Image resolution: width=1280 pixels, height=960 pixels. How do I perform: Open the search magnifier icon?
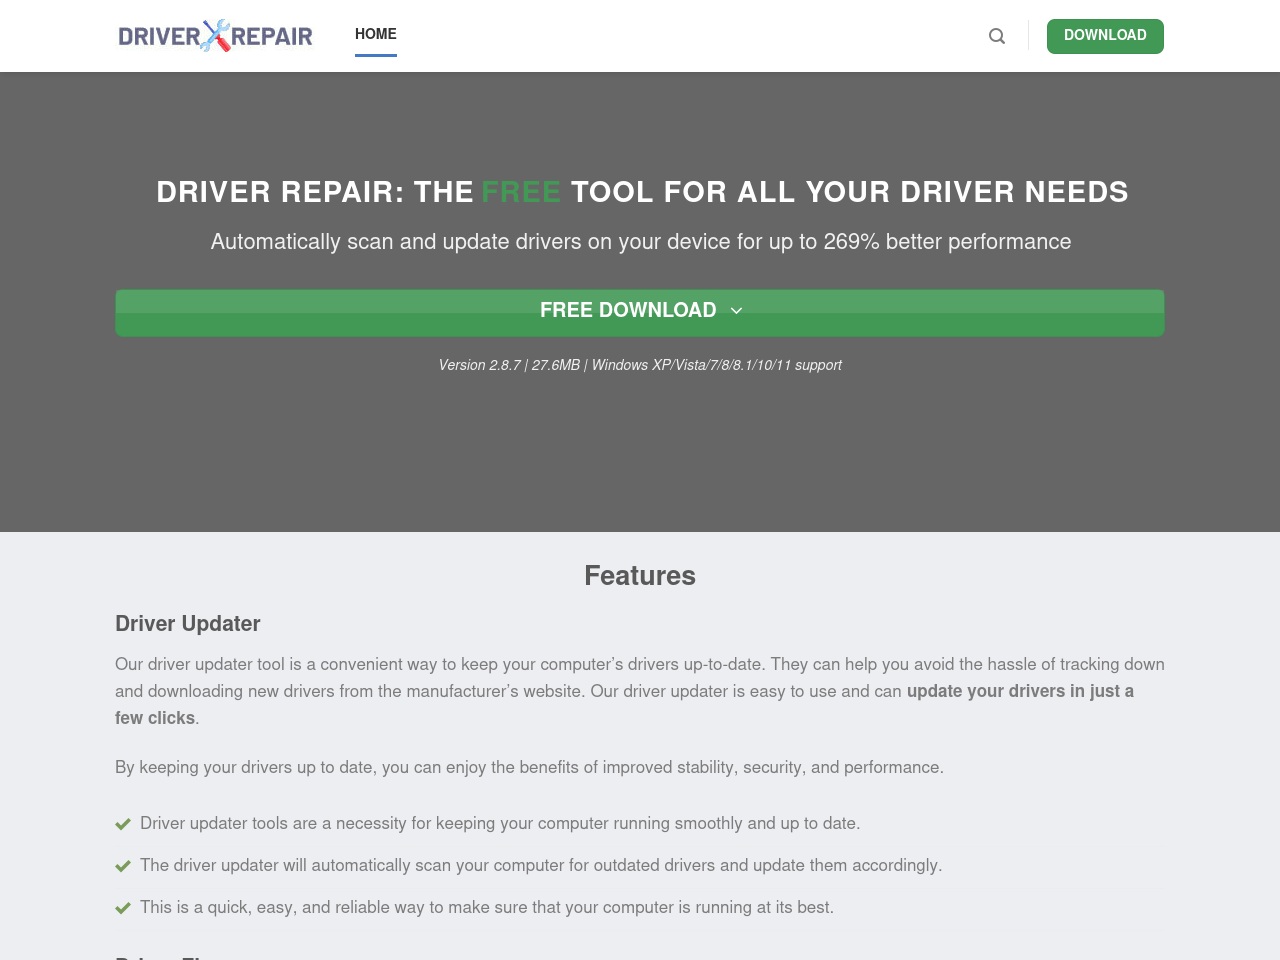click(x=997, y=36)
